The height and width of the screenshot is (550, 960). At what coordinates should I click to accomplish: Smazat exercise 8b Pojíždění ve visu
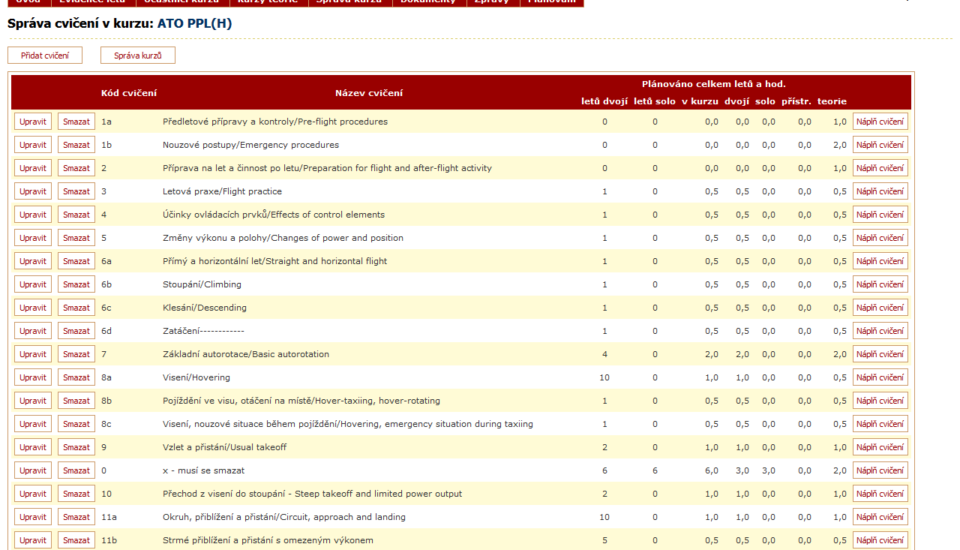point(76,401)
